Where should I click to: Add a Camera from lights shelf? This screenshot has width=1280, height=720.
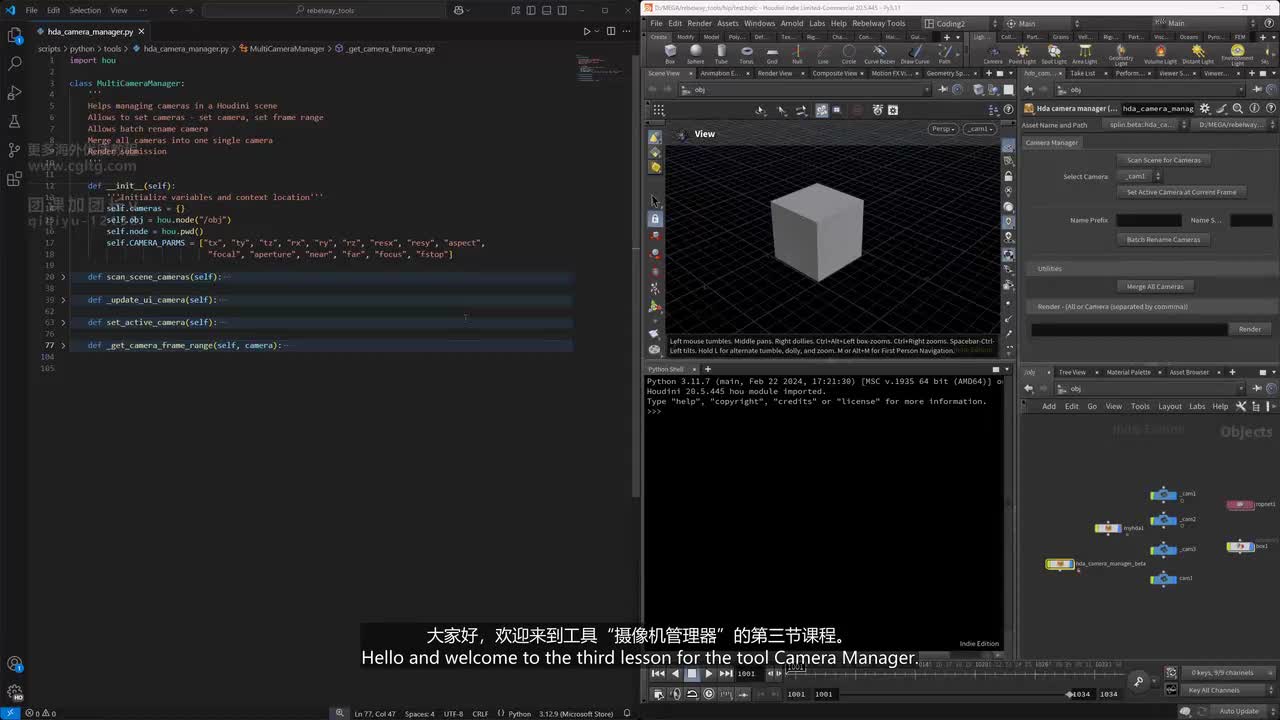(x=993, y=54)
